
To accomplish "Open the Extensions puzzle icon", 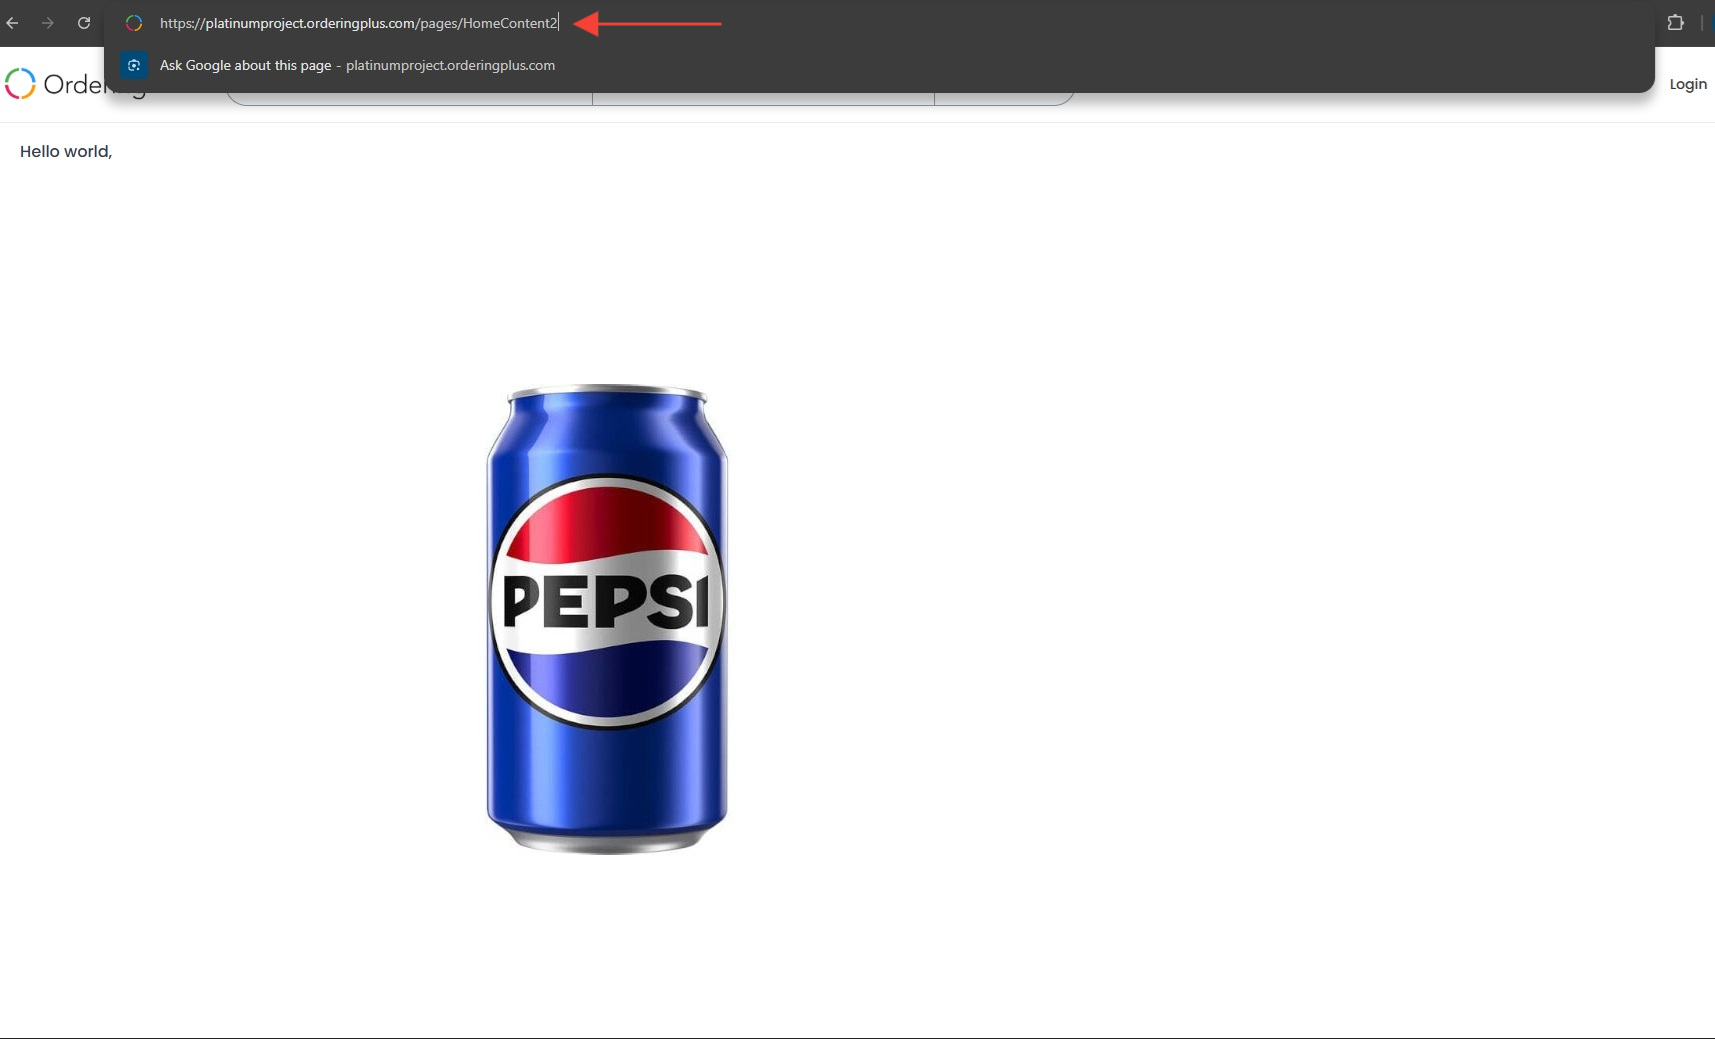I will tap(1676, 23).
